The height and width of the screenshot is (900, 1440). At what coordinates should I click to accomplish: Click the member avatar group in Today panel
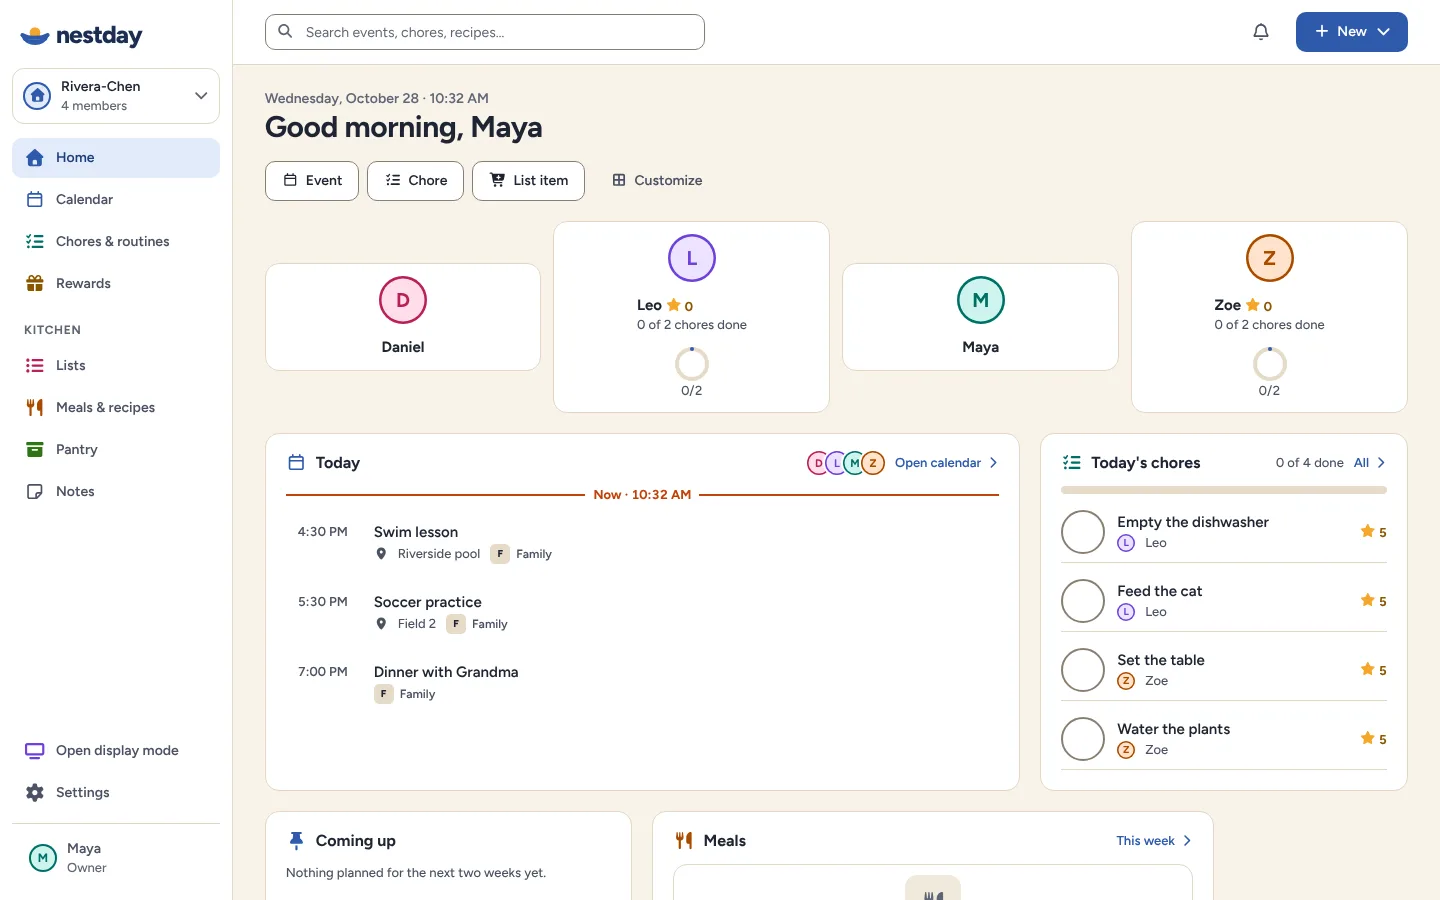pos(846,463)
